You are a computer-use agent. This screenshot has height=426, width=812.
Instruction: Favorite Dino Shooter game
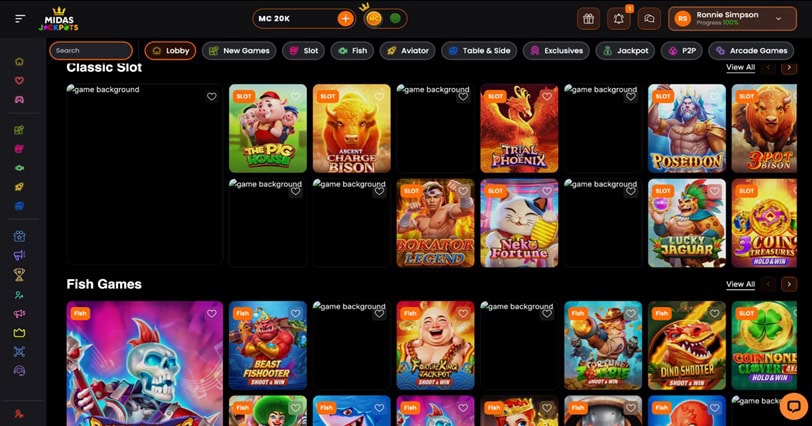(x=715, y=313)
